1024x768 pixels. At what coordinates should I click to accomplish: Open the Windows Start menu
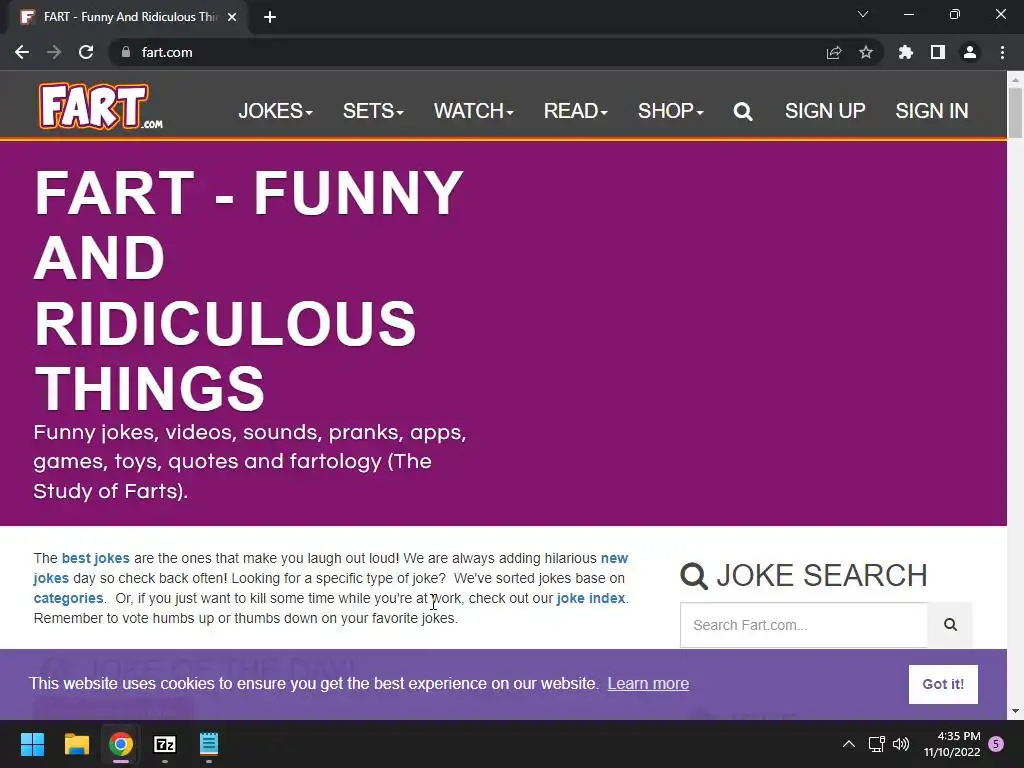32,744
